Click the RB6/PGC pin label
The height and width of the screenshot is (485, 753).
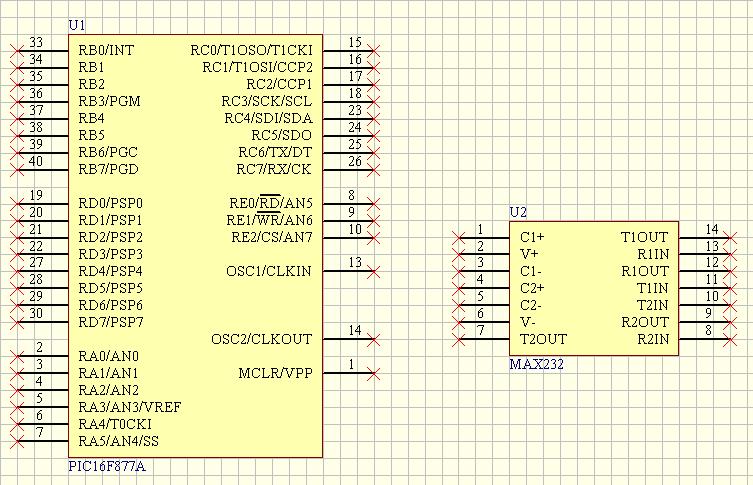coord(108,152)
